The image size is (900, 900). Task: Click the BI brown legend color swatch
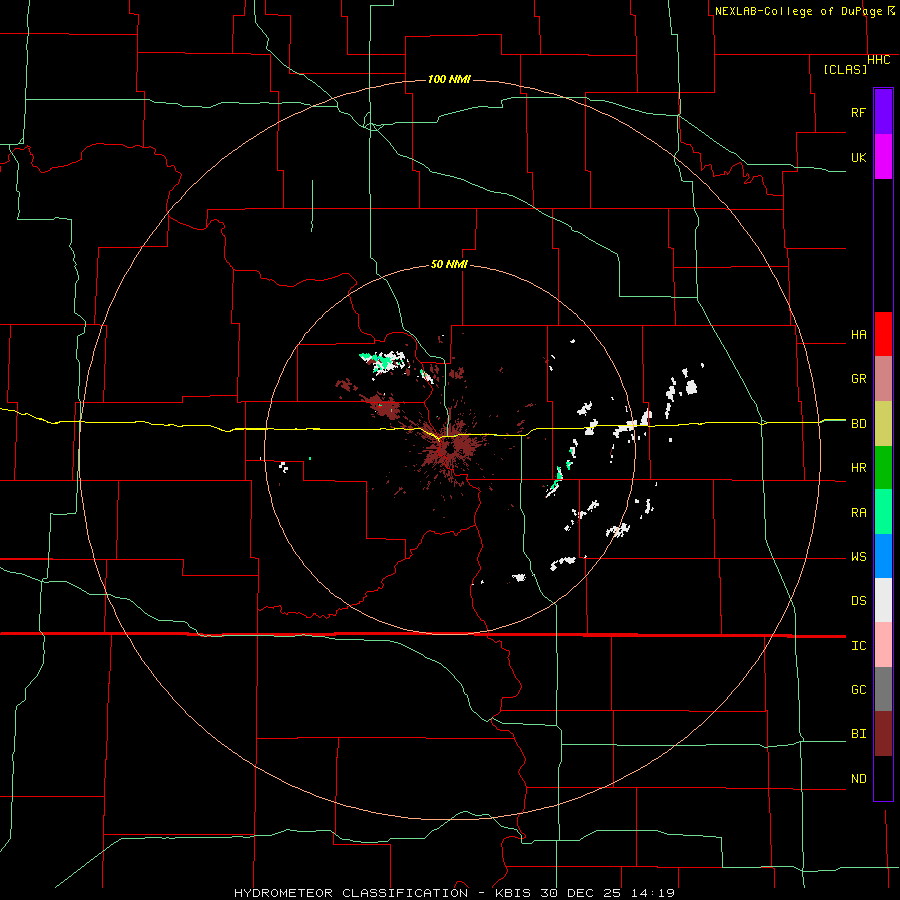tap(883, 734)
